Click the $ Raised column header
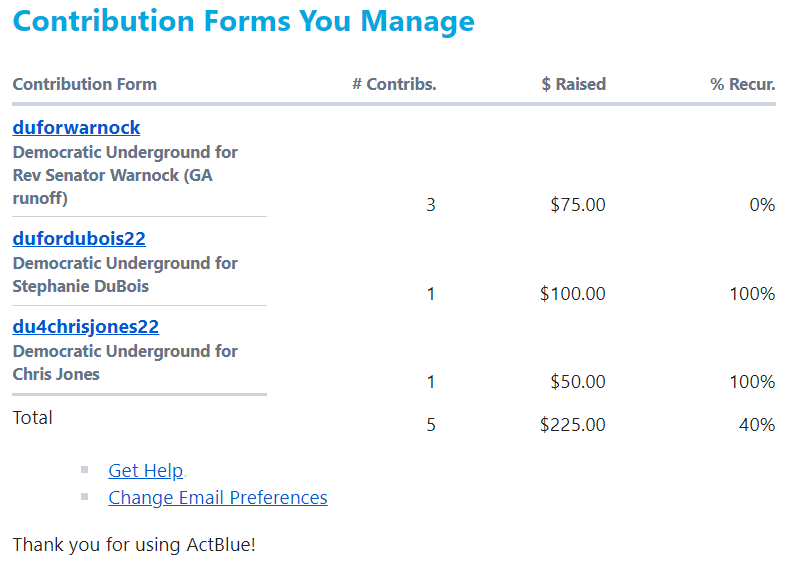Screen dimensions: 793x562 573,84
